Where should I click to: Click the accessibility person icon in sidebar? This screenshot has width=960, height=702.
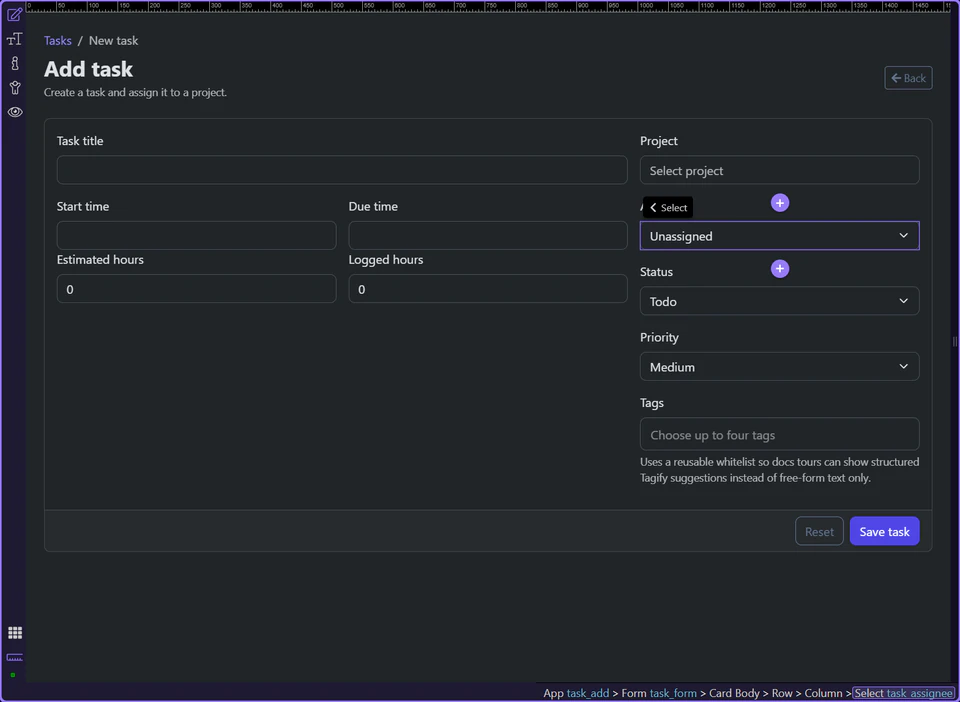14,87
